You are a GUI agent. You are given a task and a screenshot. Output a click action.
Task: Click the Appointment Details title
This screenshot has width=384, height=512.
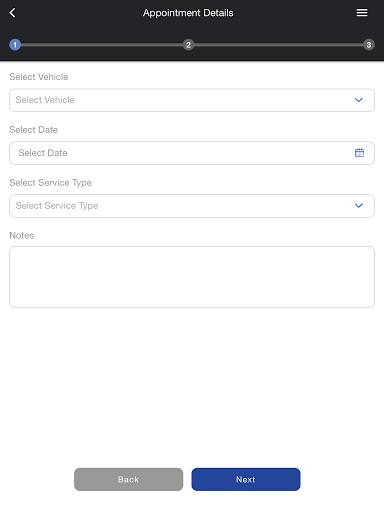pos(188,13)
